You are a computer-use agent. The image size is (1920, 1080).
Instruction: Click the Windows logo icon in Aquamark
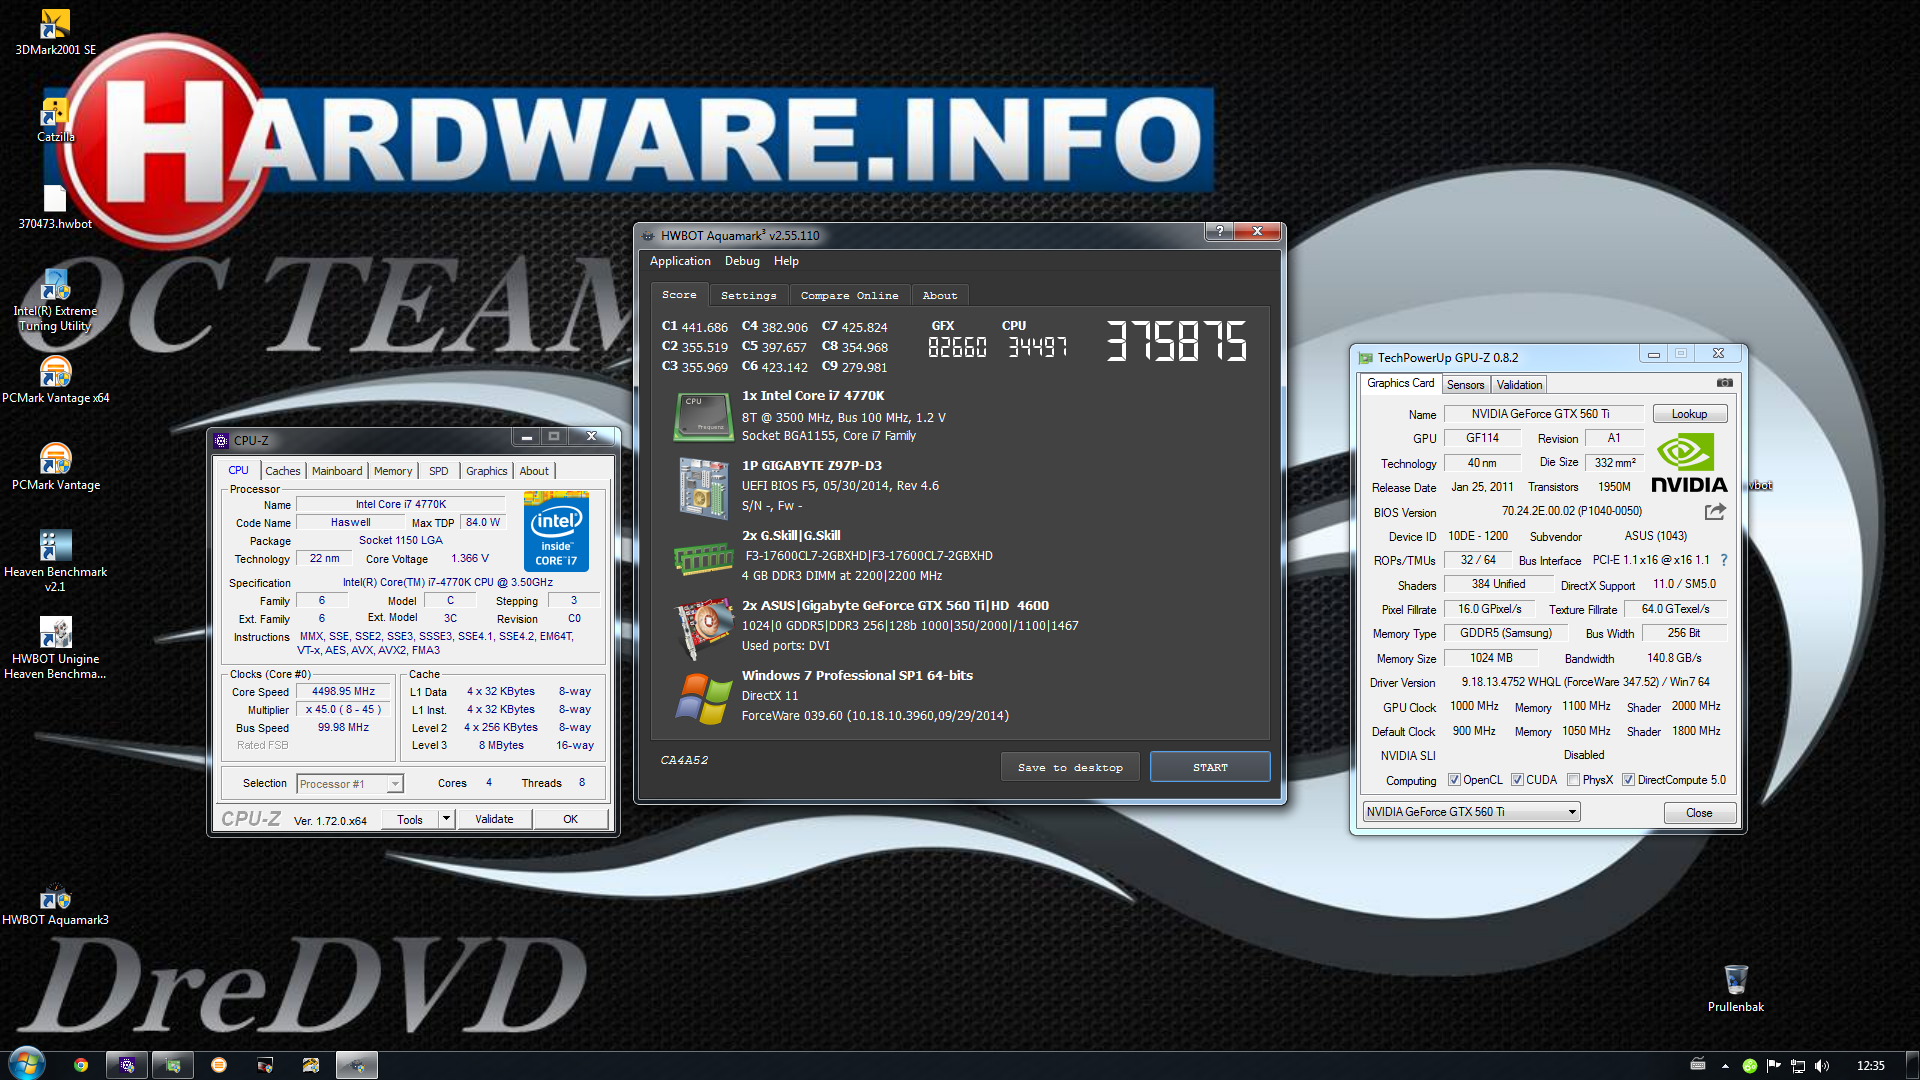(x=704, y=698)
